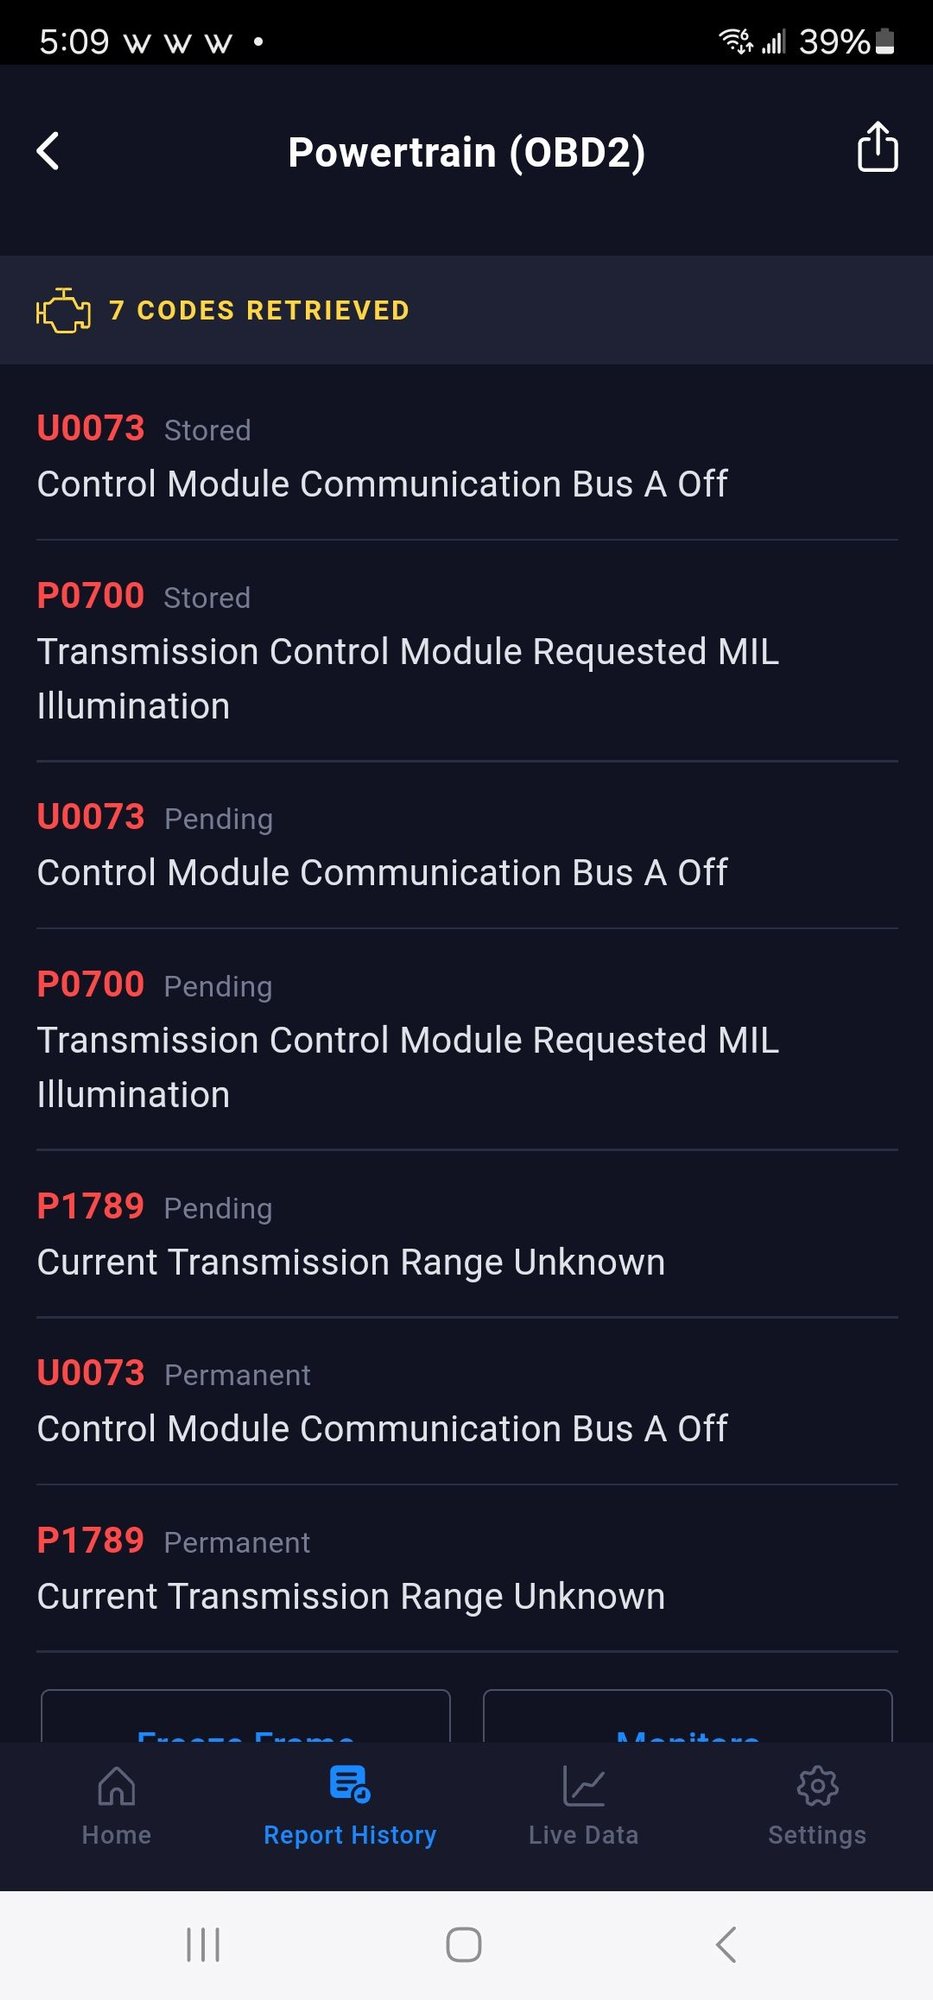Image resolution: width=933 pixels, height=2000 pixels.
Task: Select the Report History tab label
Action: click(350, 1835)
